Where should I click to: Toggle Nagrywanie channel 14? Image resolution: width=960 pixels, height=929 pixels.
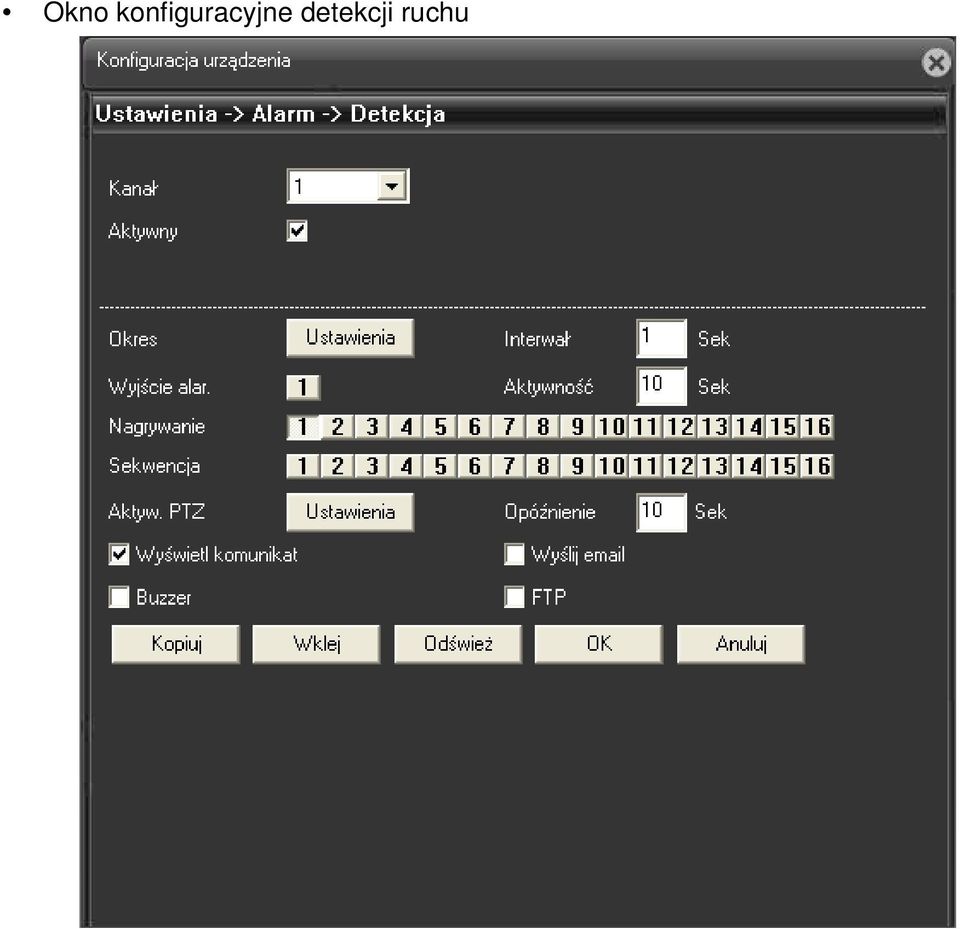tap(749, 427)
